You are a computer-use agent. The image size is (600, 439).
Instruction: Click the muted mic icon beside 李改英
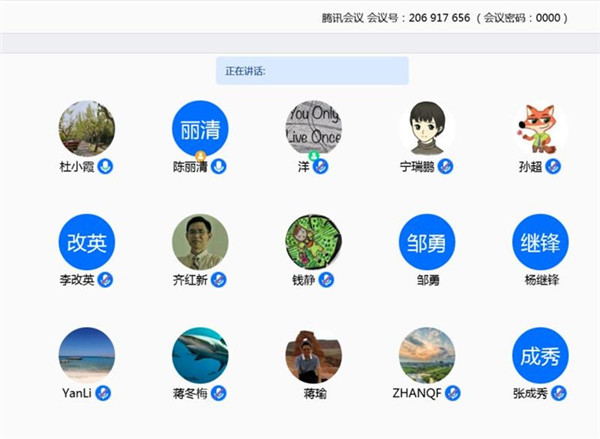pyautogui.click(x=105, y=280)
